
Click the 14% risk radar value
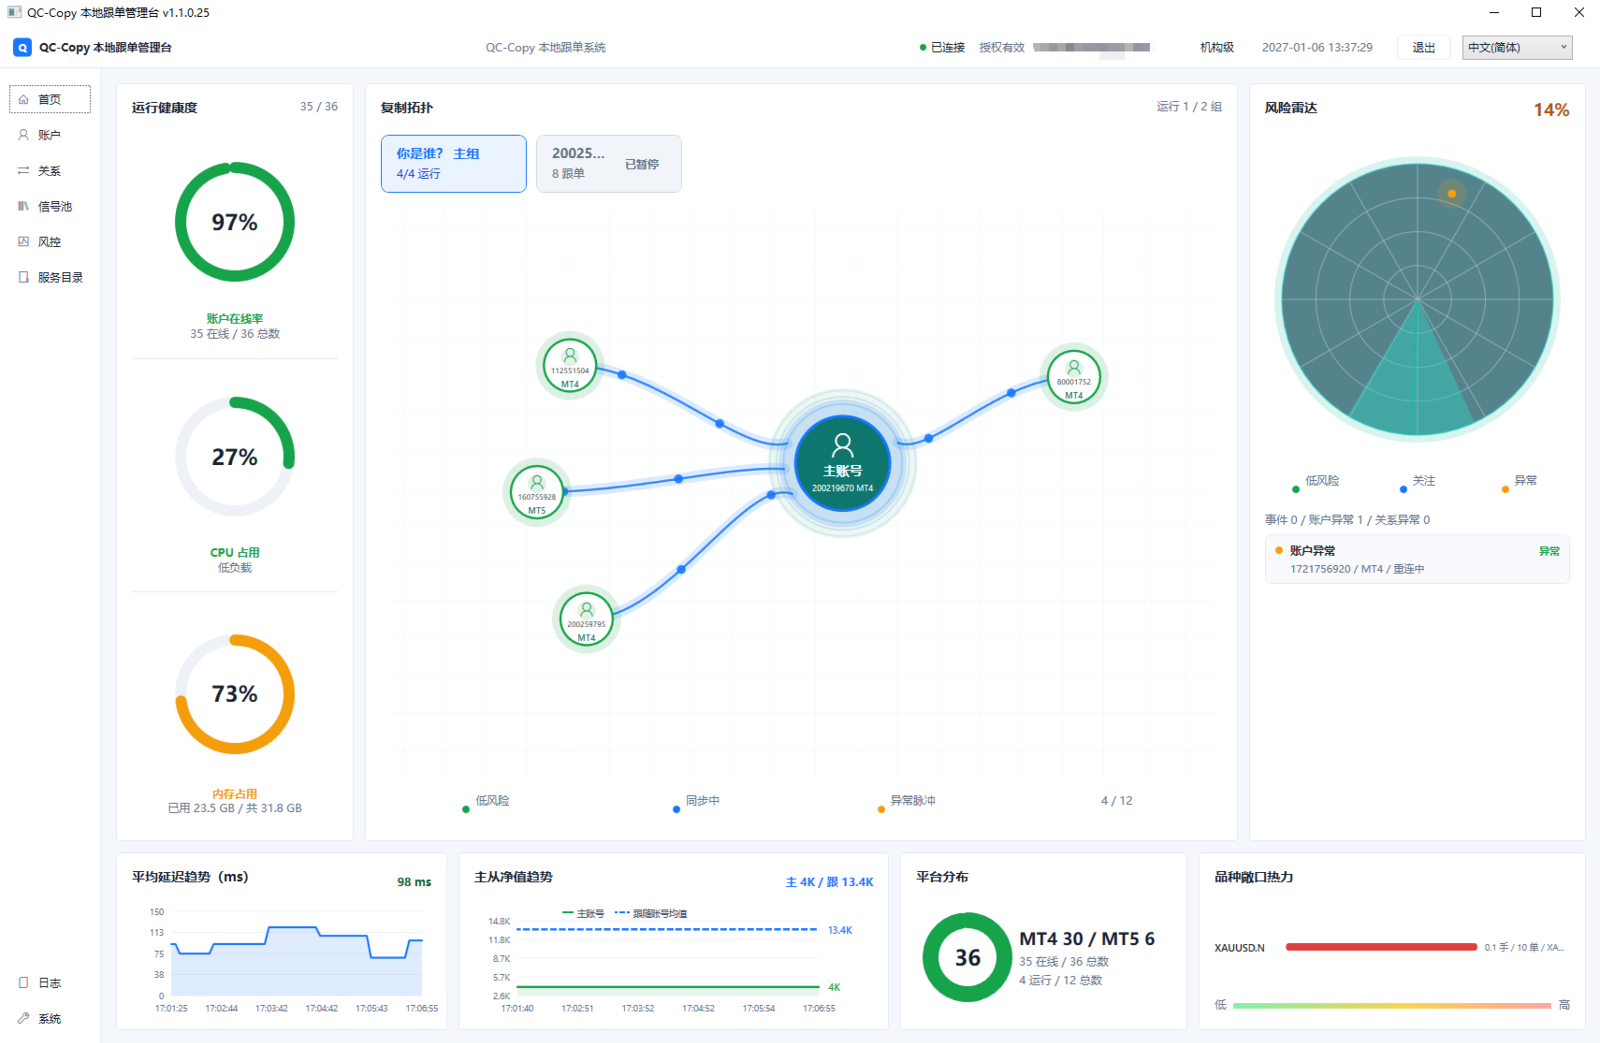coord(1551,110)
